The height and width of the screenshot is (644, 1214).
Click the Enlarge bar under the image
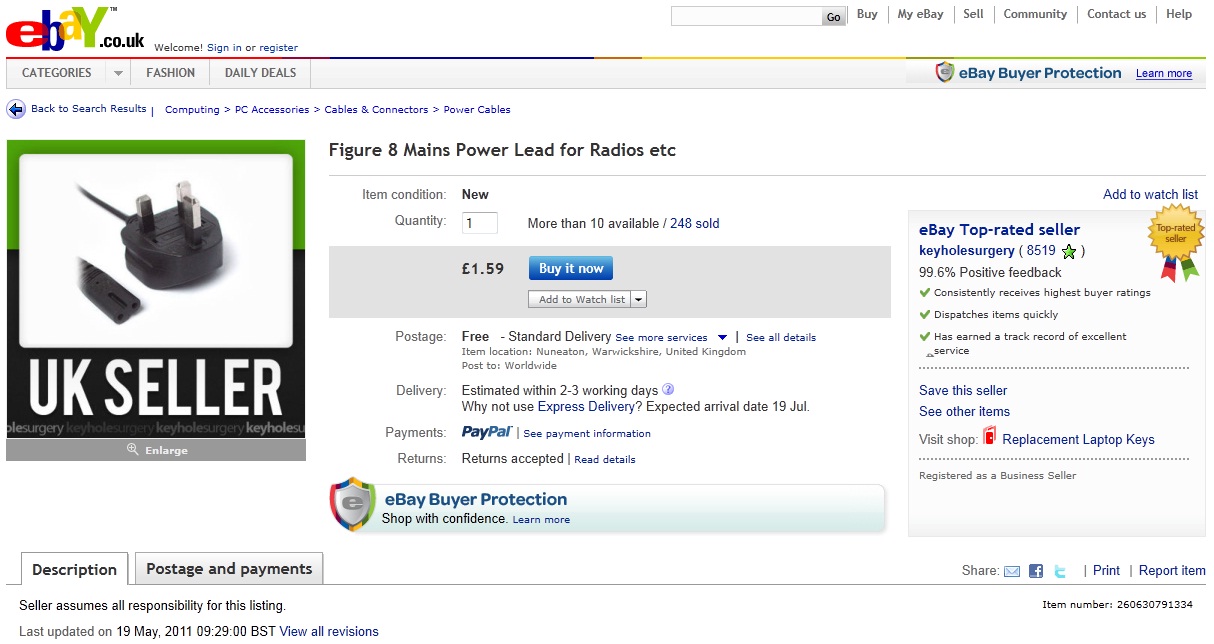(x=156, y=450)
